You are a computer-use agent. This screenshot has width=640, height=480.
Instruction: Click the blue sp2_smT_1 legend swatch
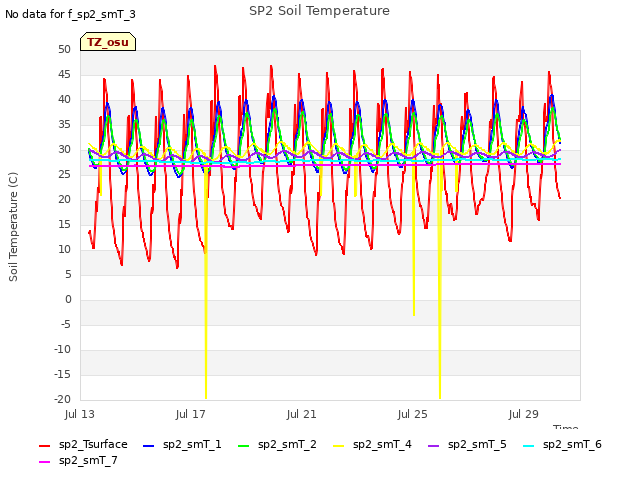(149, 446)
